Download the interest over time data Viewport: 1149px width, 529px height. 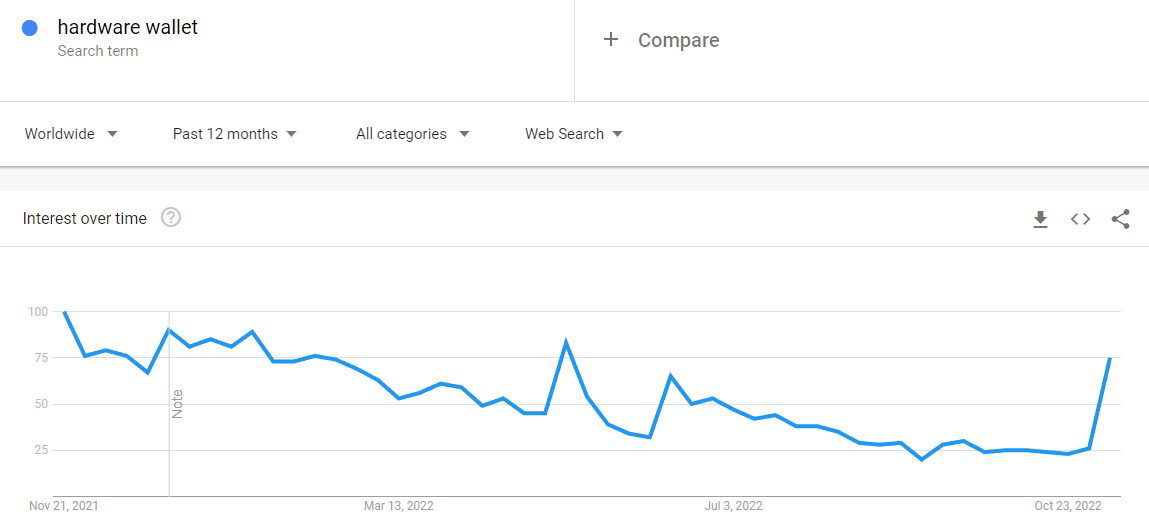click(x=1040, y=219)
